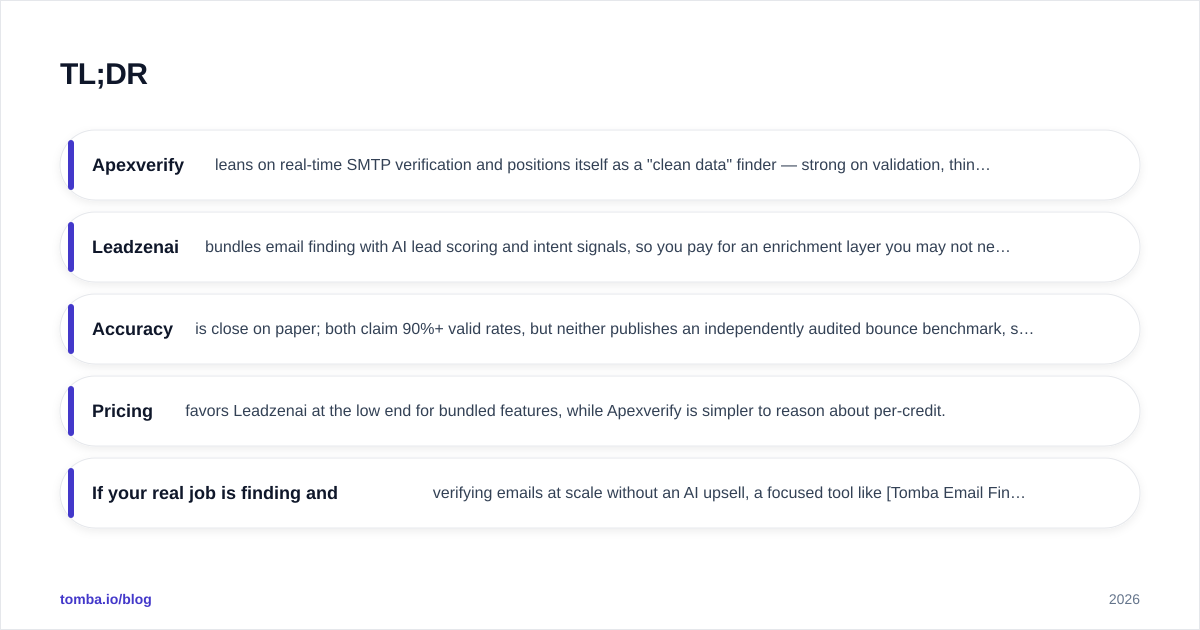
Task: Click the TL;DR heading
Action: (104, 74)
